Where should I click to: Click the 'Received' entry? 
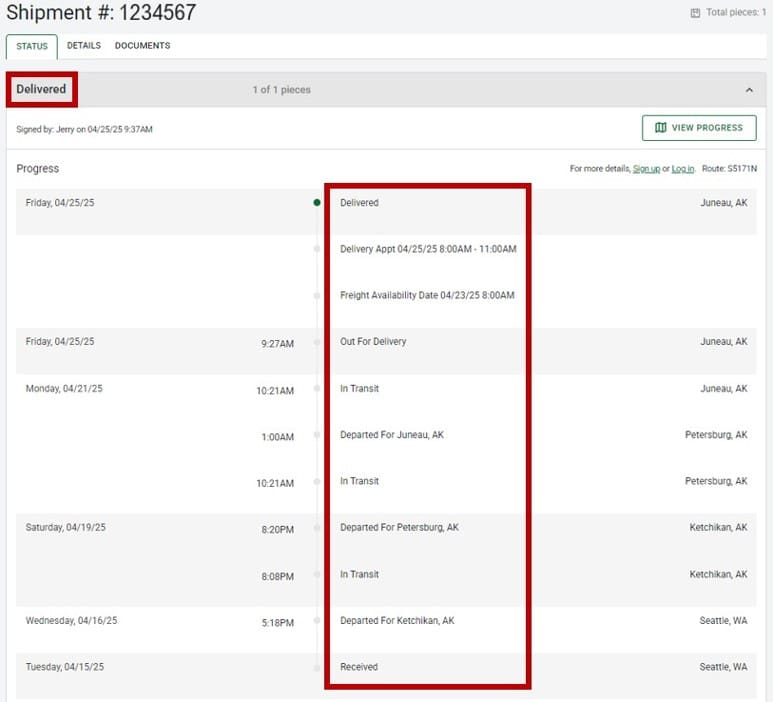359,667
